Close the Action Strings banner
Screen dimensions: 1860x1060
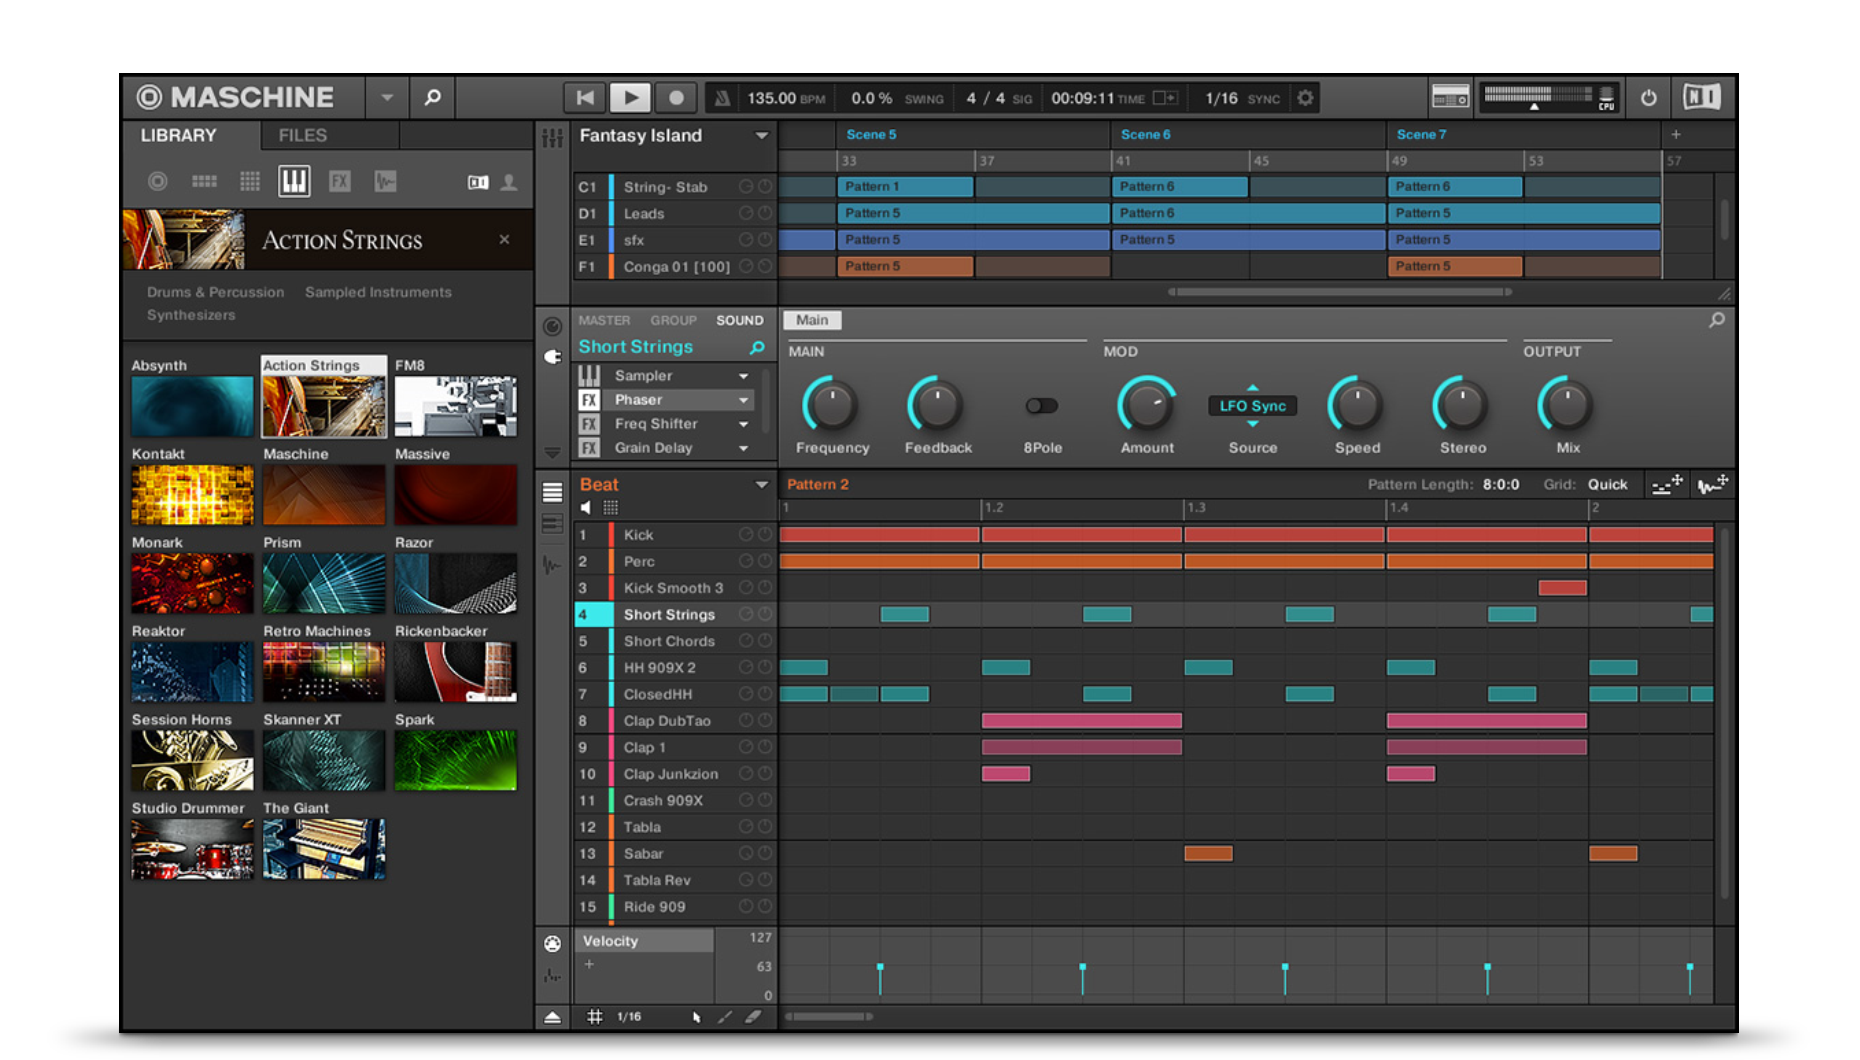point(504,239)
